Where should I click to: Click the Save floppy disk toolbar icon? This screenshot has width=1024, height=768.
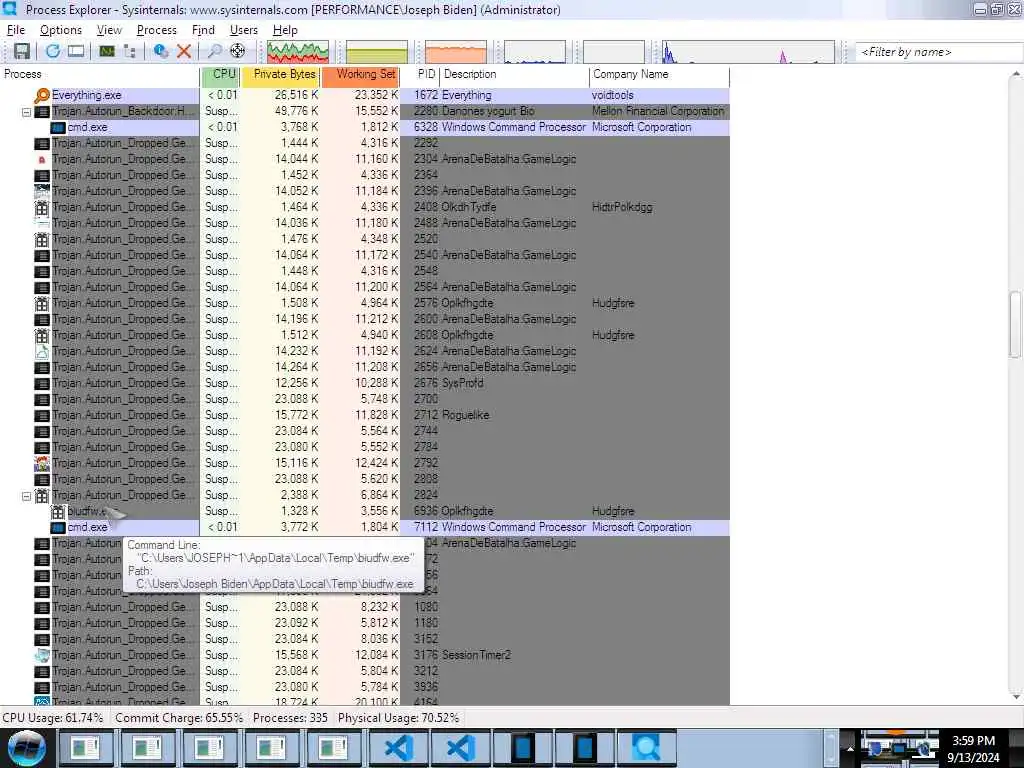(22, 51)
